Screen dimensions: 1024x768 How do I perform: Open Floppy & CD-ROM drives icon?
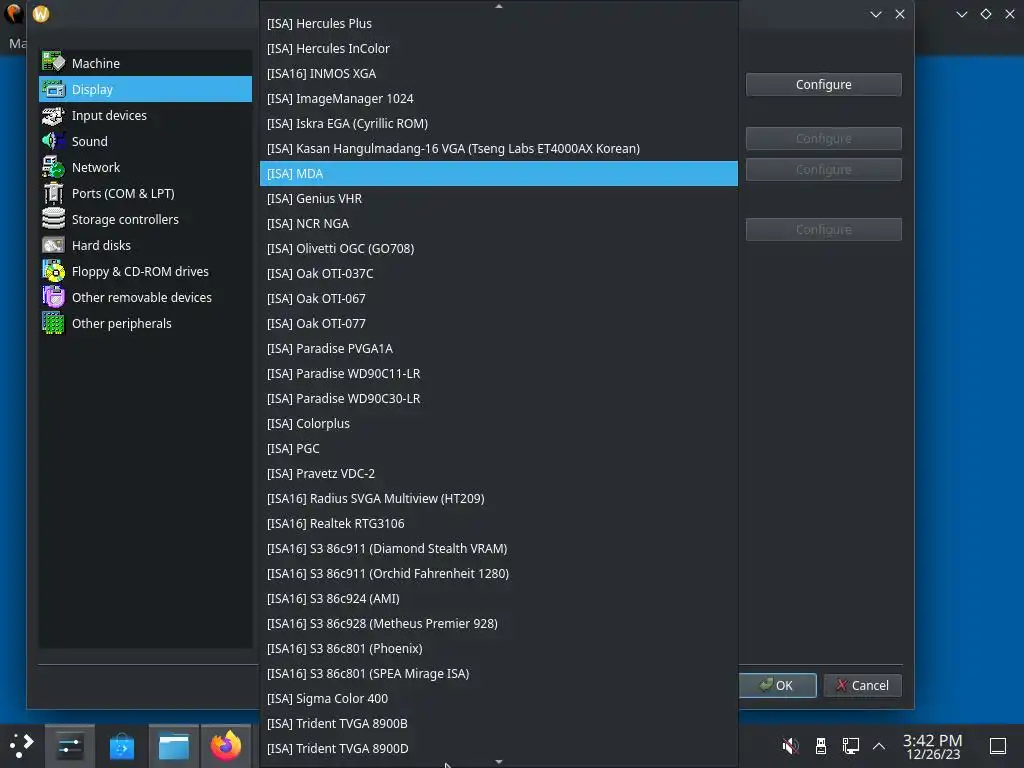point(54,271)
